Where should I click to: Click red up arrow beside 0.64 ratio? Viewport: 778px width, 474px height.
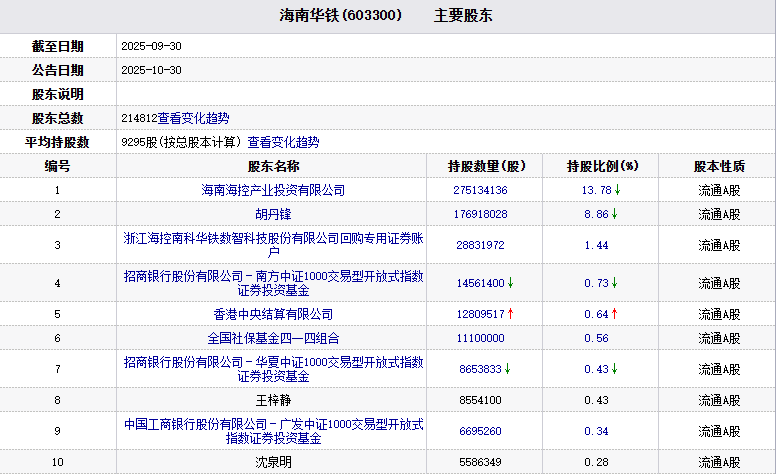(615, 314)
